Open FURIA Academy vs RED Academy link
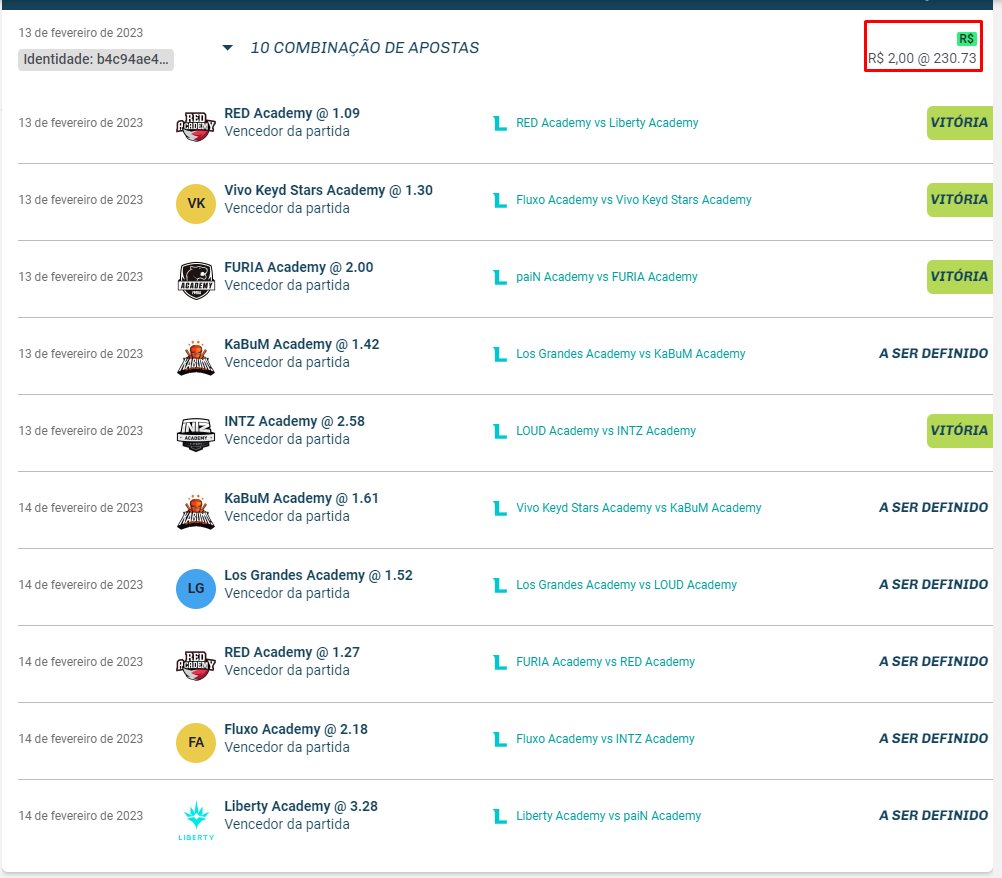 coord(605,662)
